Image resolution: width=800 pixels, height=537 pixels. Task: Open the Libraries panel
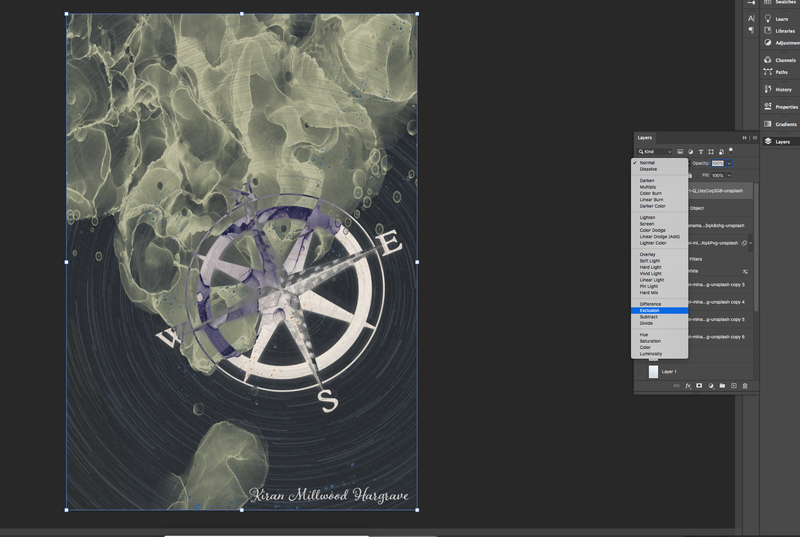pos(779,31)
